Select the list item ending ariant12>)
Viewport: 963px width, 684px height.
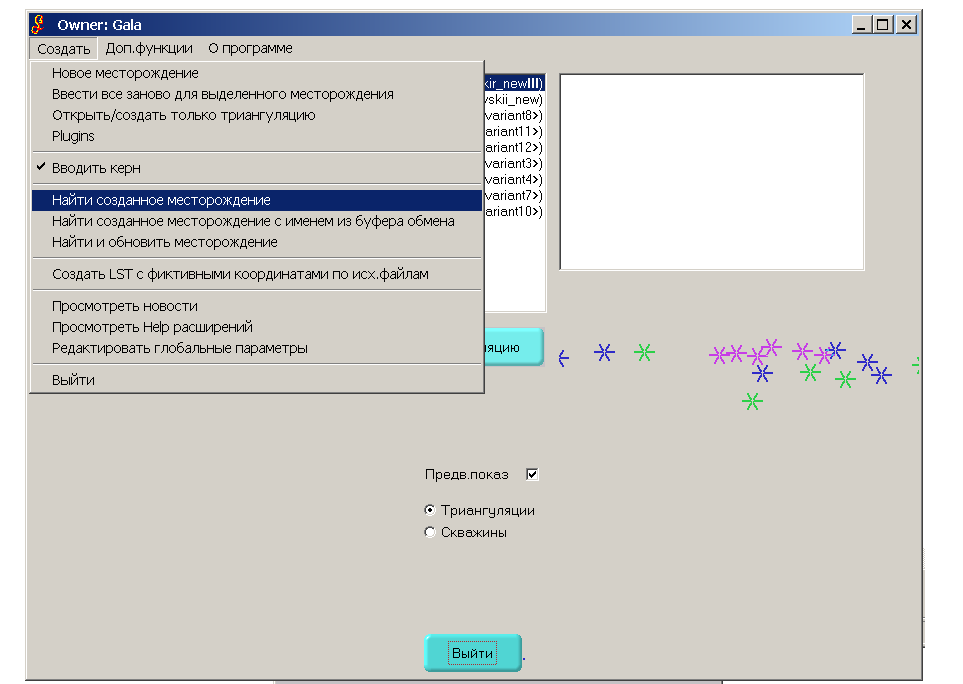[514, 147]
